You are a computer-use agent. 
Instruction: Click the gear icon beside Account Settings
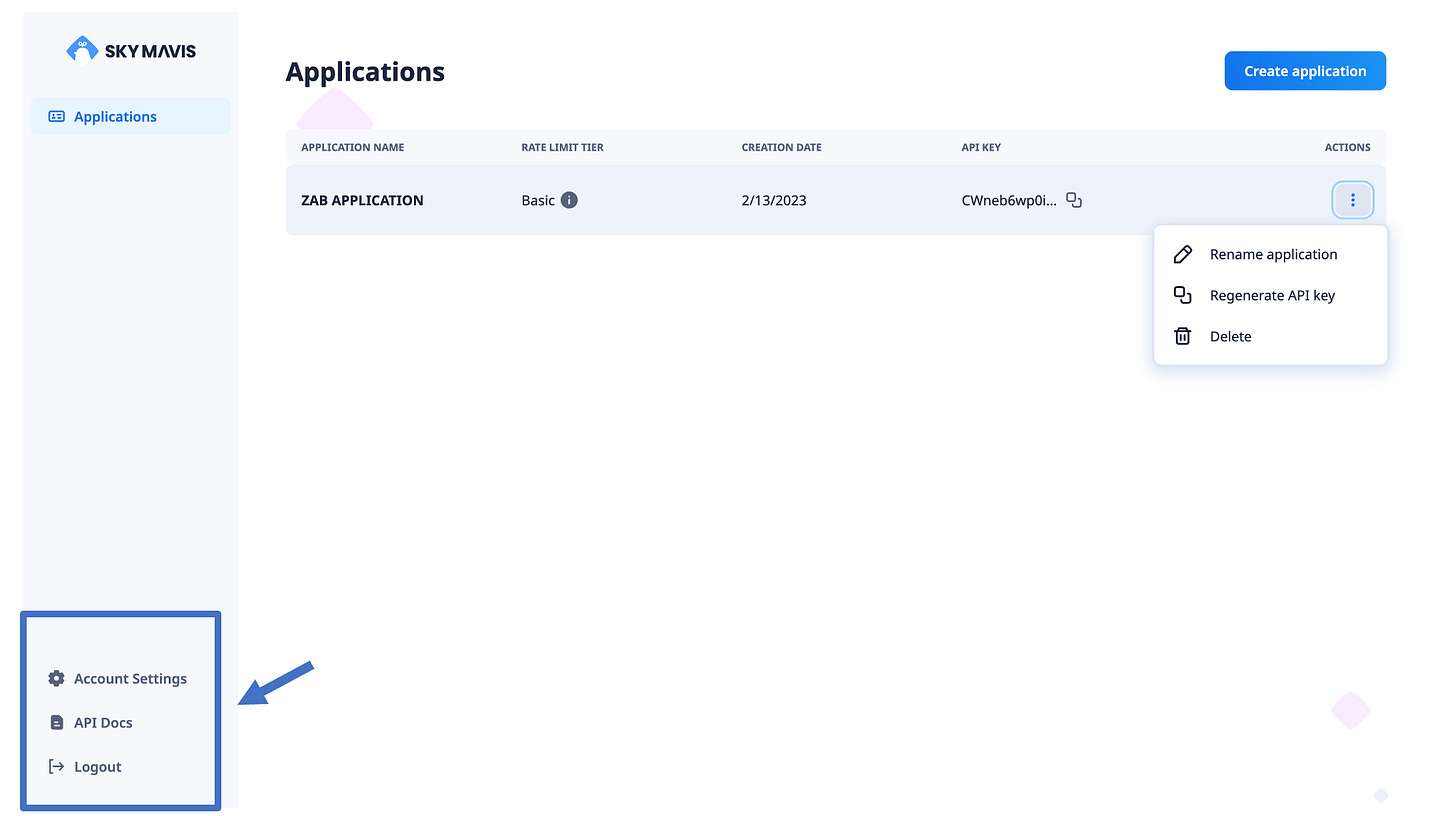56,678
